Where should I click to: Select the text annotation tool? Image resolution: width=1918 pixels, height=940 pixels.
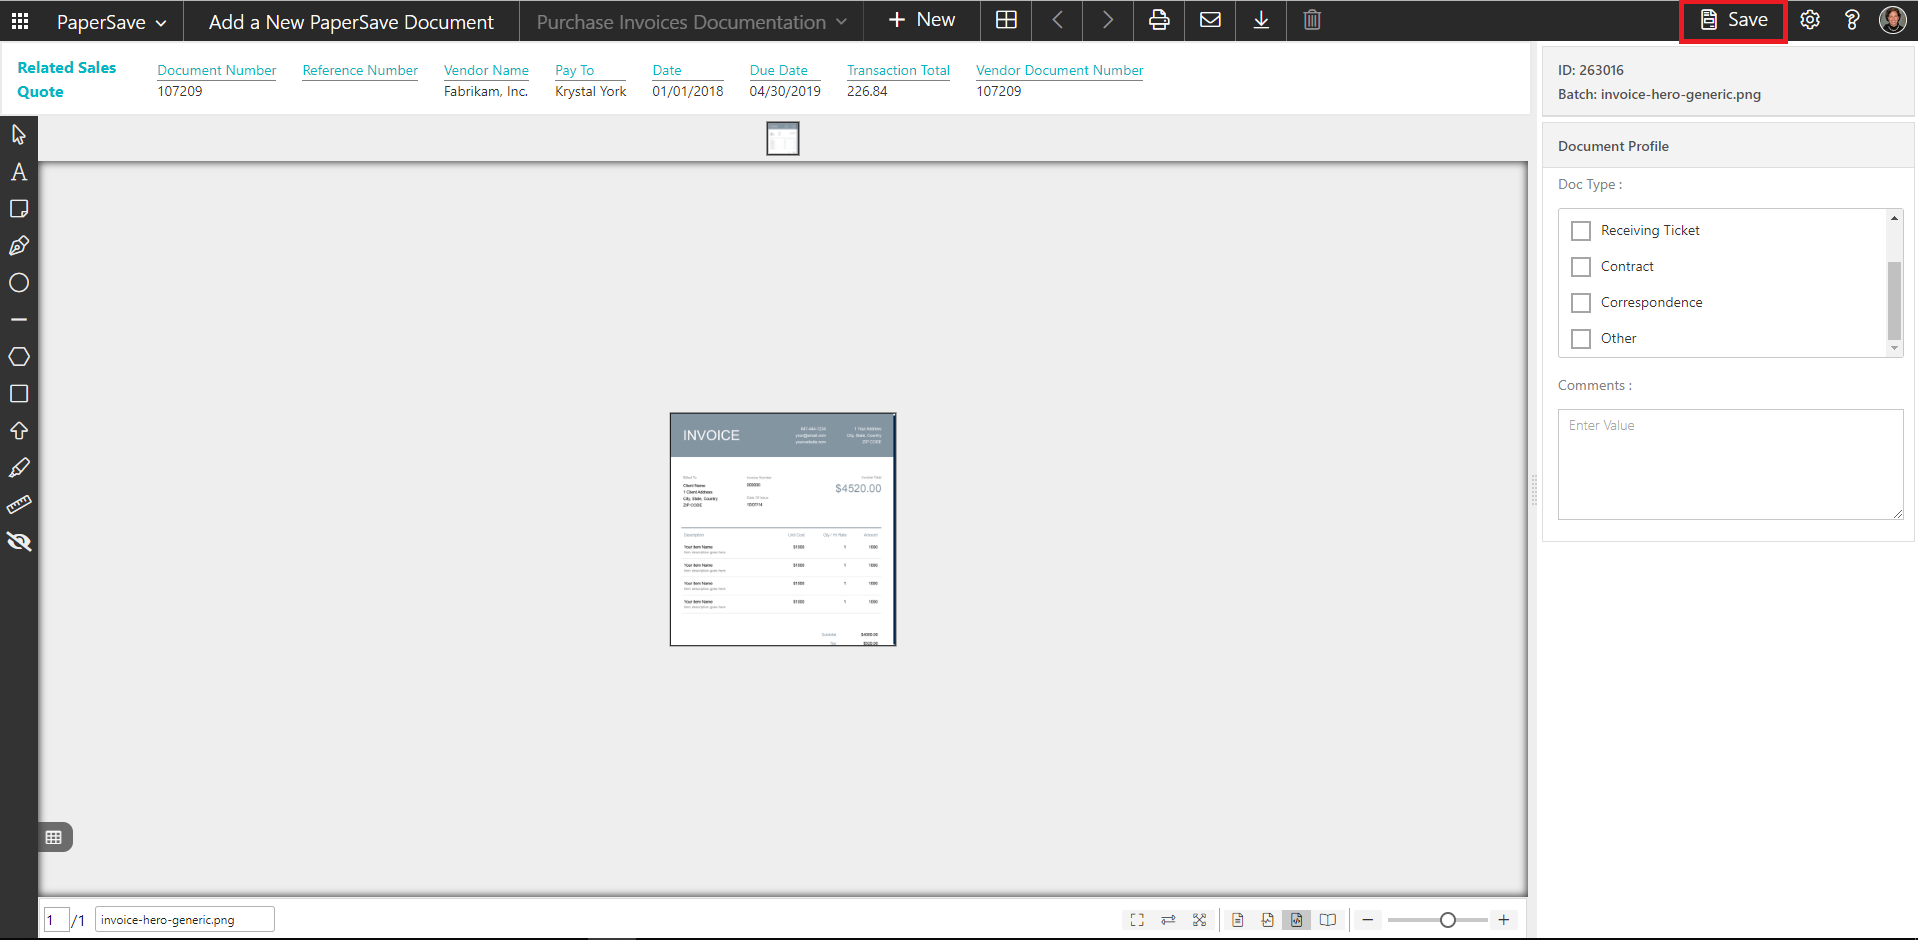[19, 172]
